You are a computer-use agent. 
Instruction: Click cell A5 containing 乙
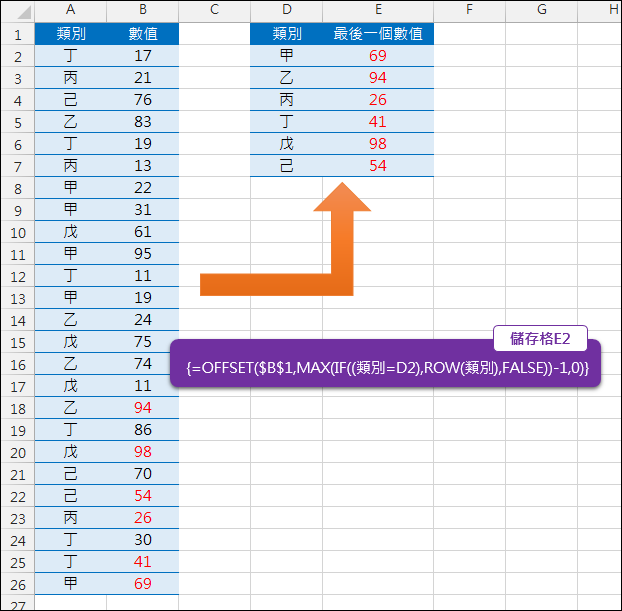[71, 122]
